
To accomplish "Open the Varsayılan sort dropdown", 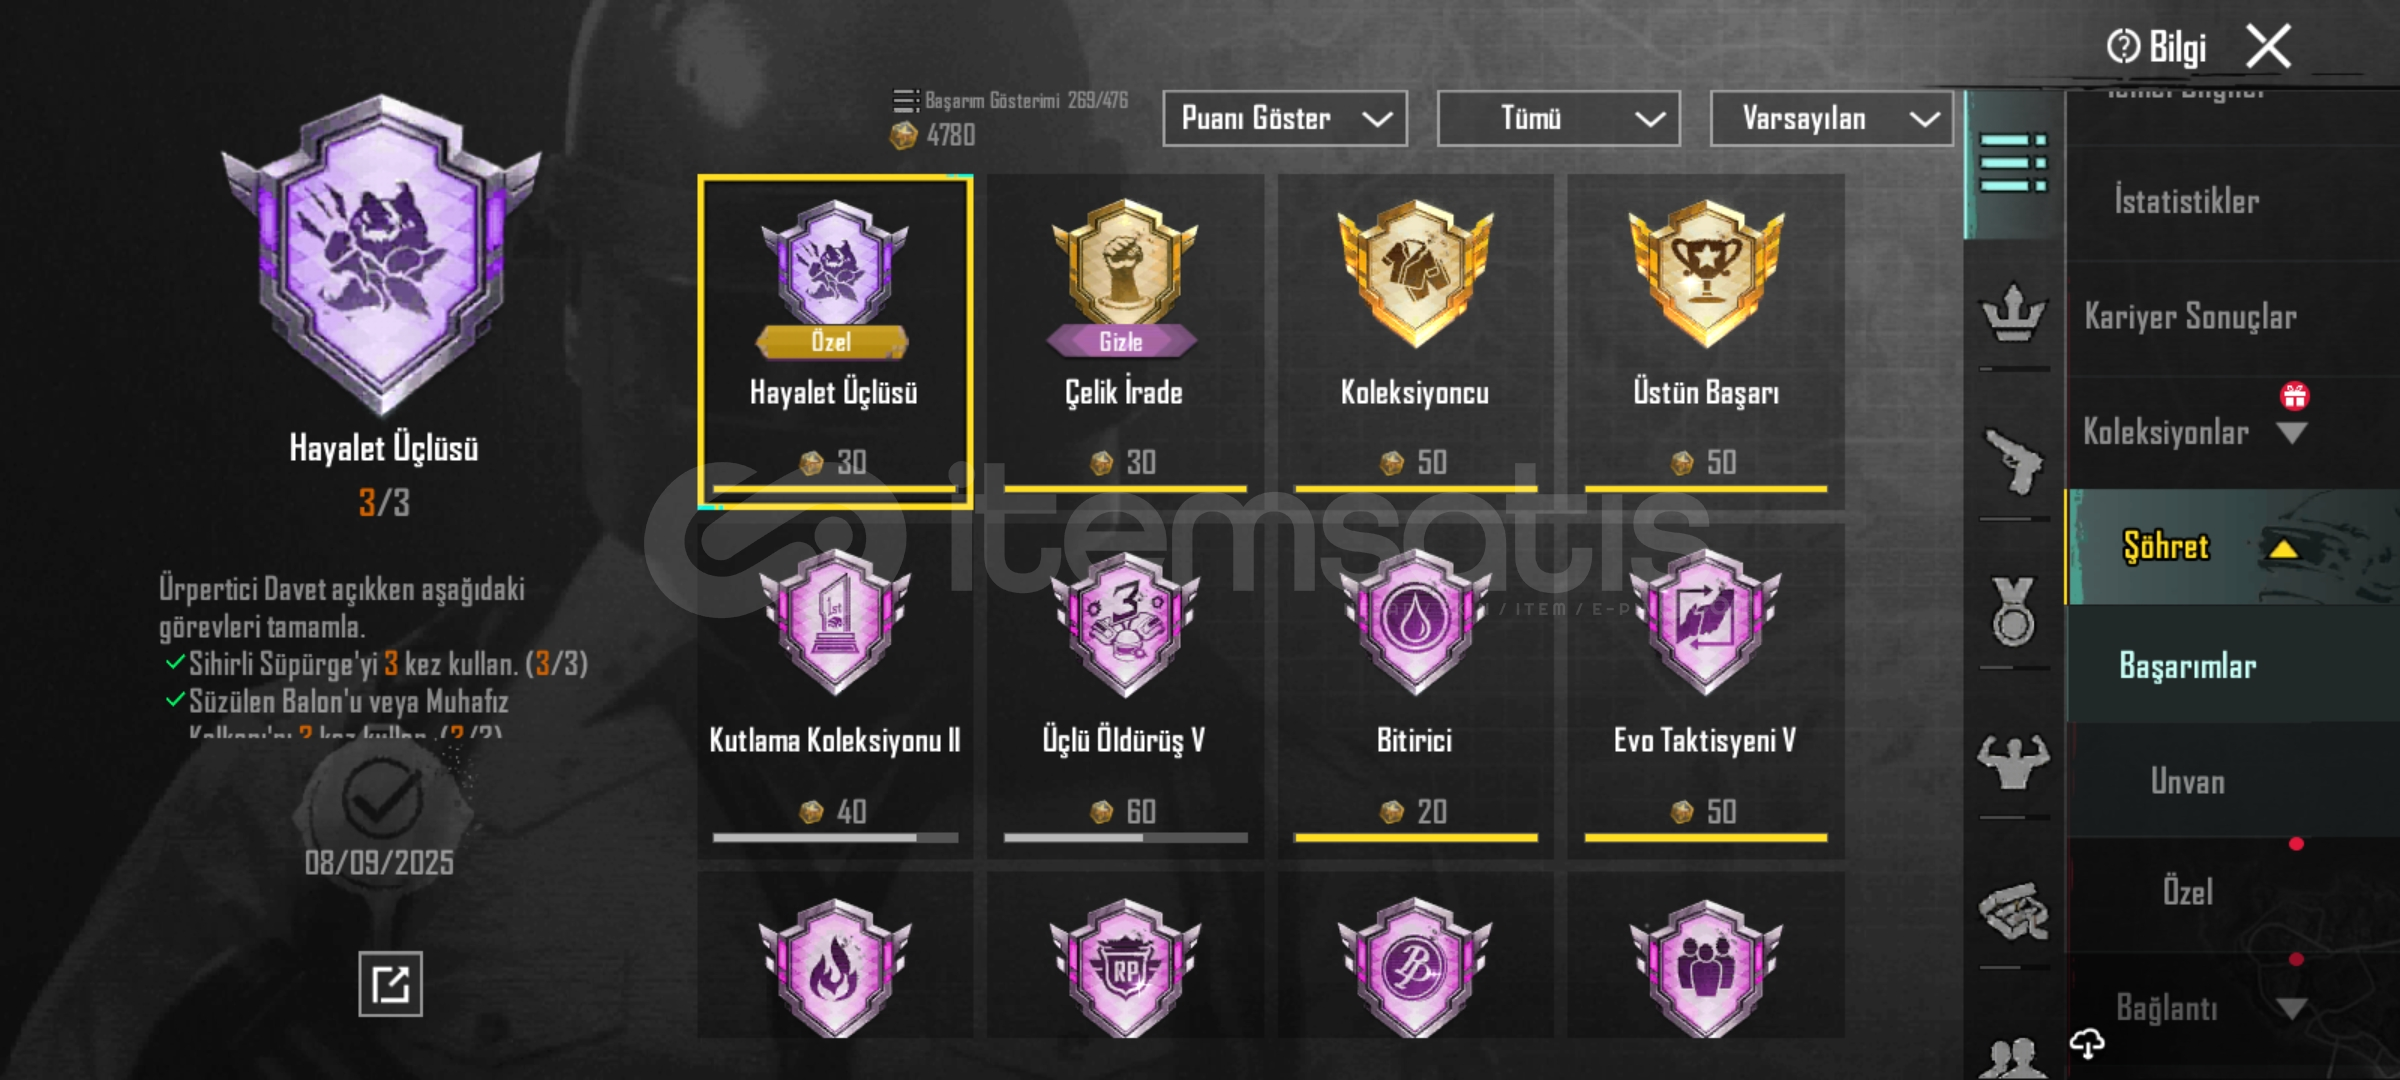I will [1832, 119].
